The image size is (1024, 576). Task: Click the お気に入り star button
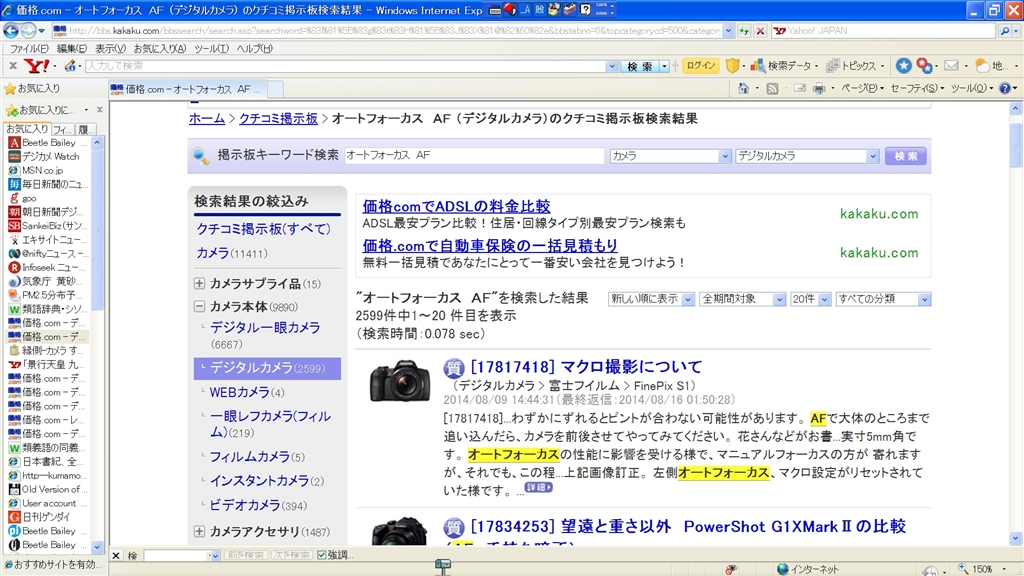pos(32,88)
